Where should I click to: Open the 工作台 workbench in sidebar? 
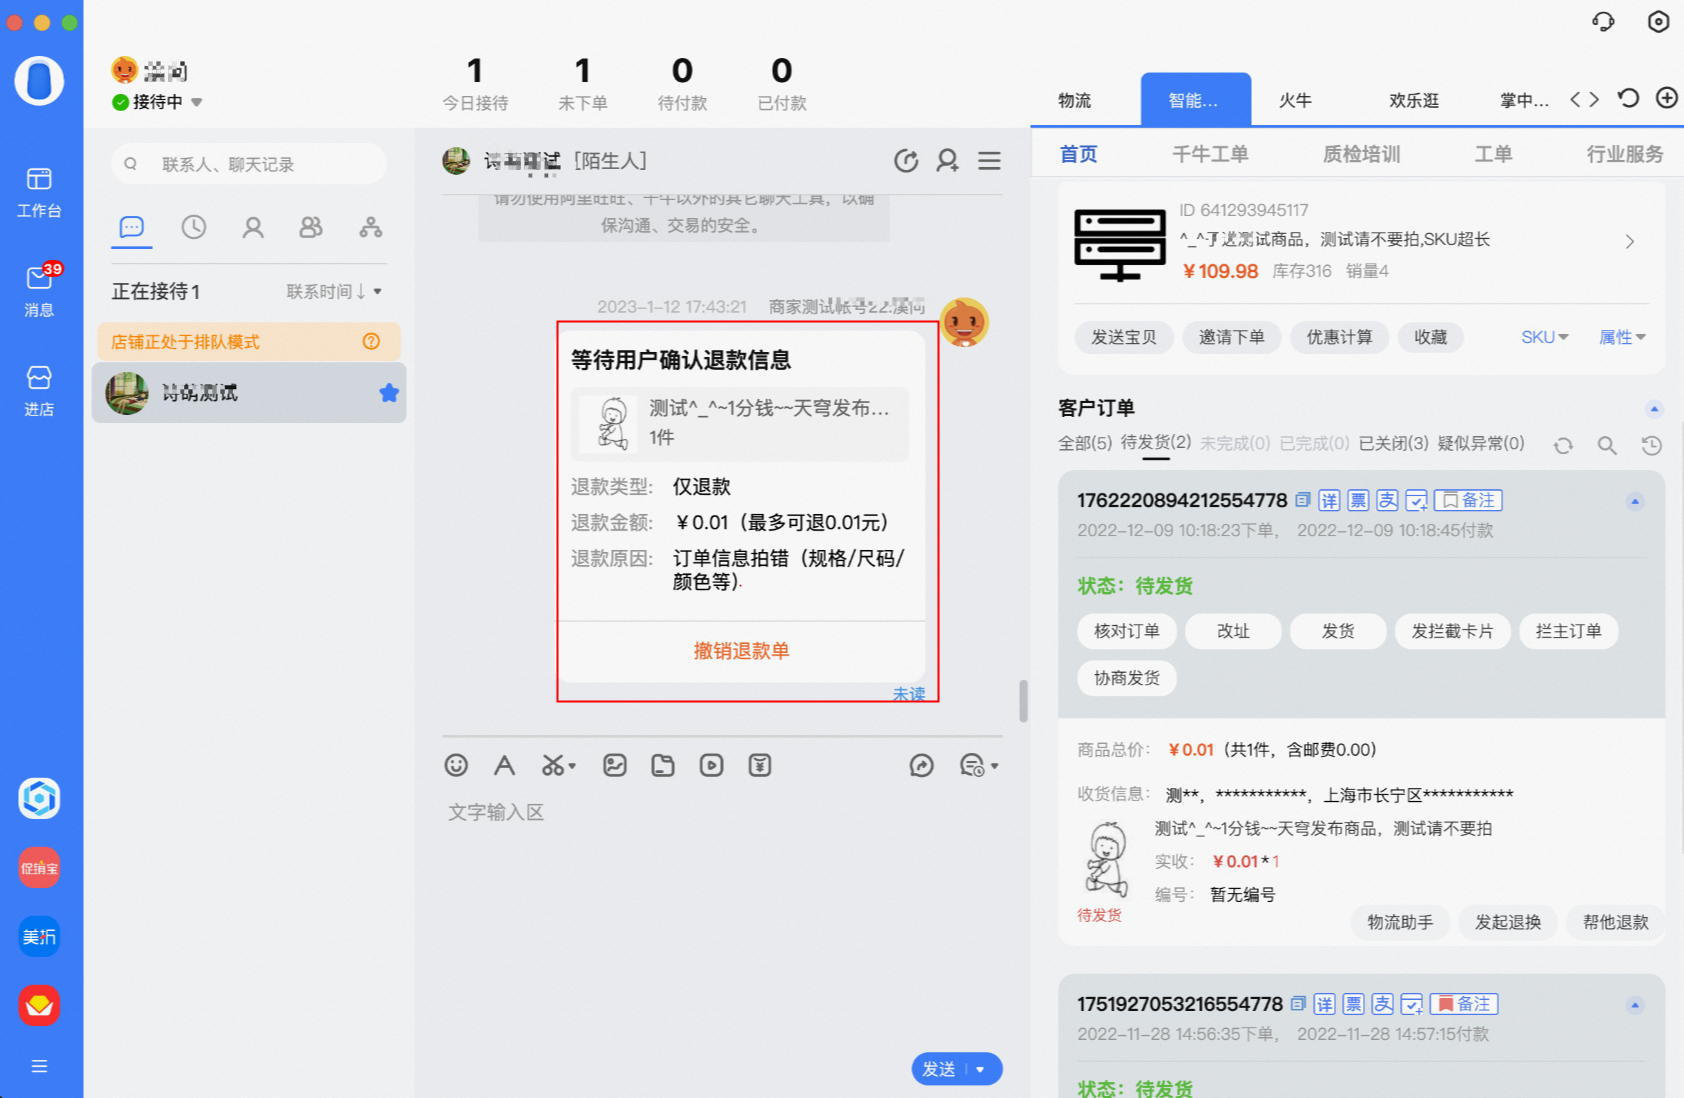click(x=39, y=192)
